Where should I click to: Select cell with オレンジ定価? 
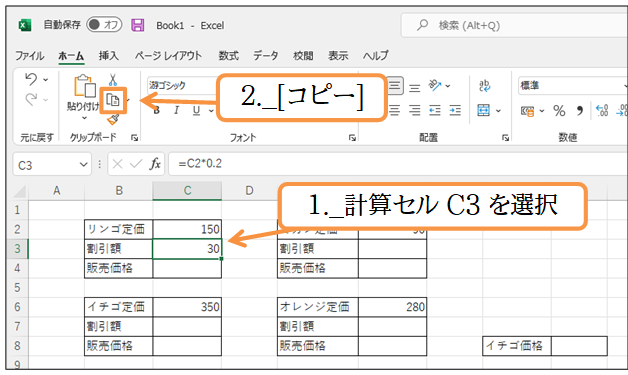(318, 307)
